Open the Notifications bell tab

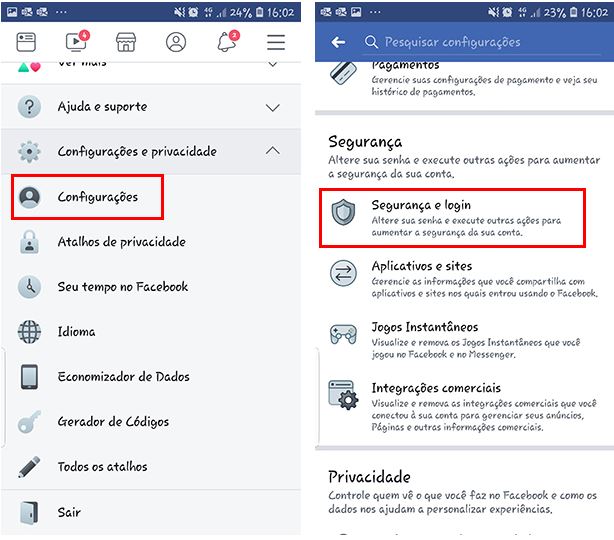pos(228,41)
